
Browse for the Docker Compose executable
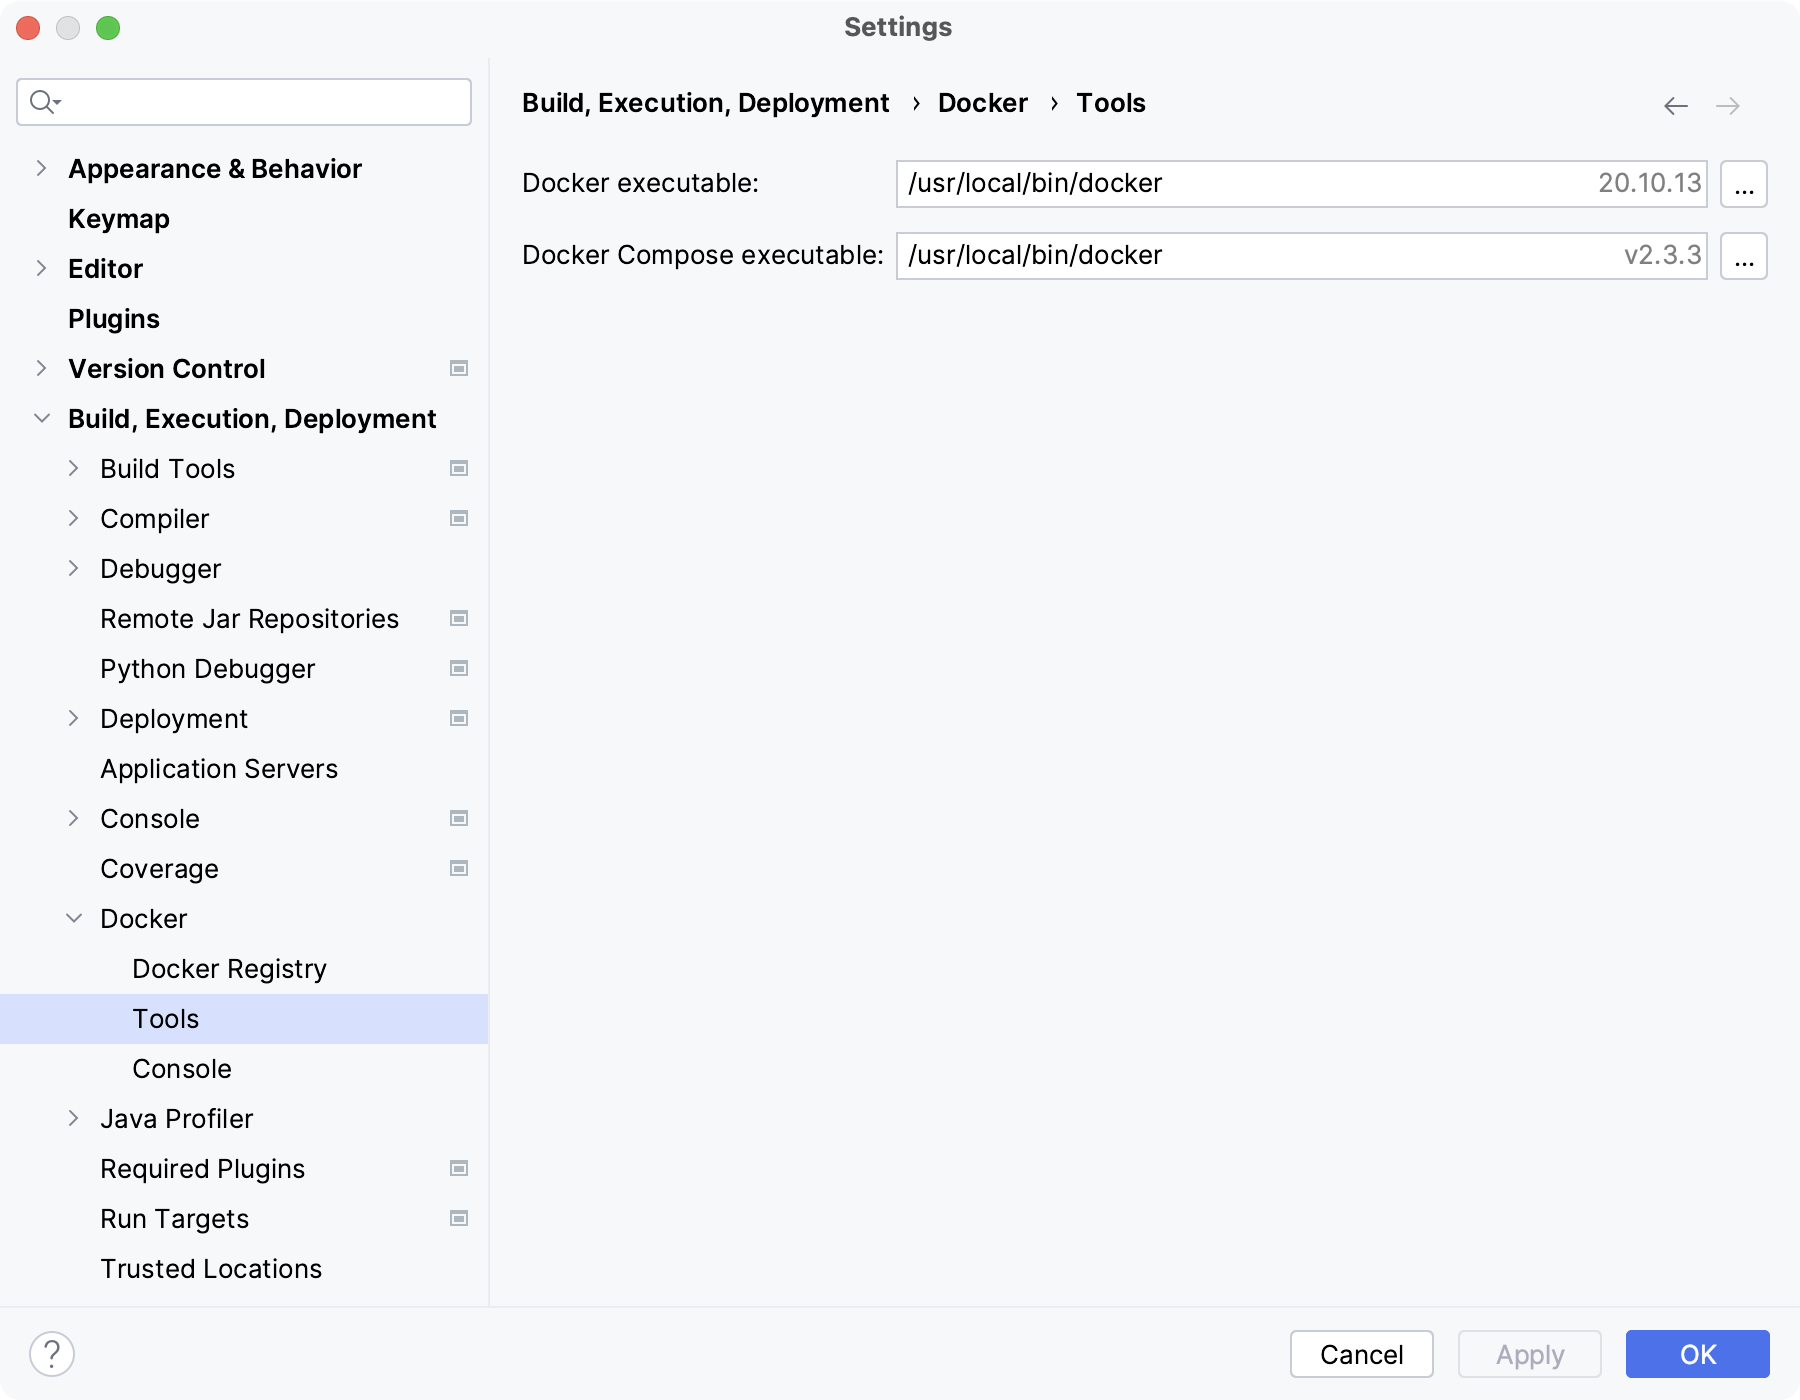[1744, 255]
